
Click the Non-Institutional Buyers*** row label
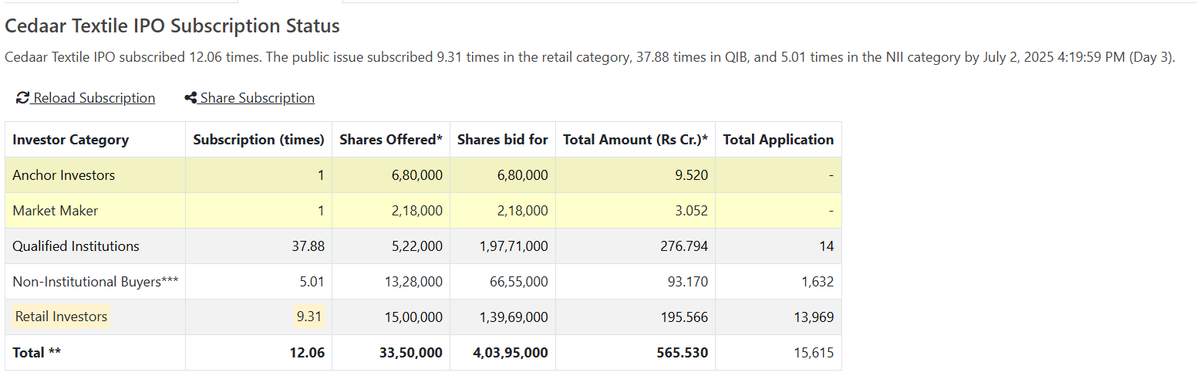pos(96,282)
